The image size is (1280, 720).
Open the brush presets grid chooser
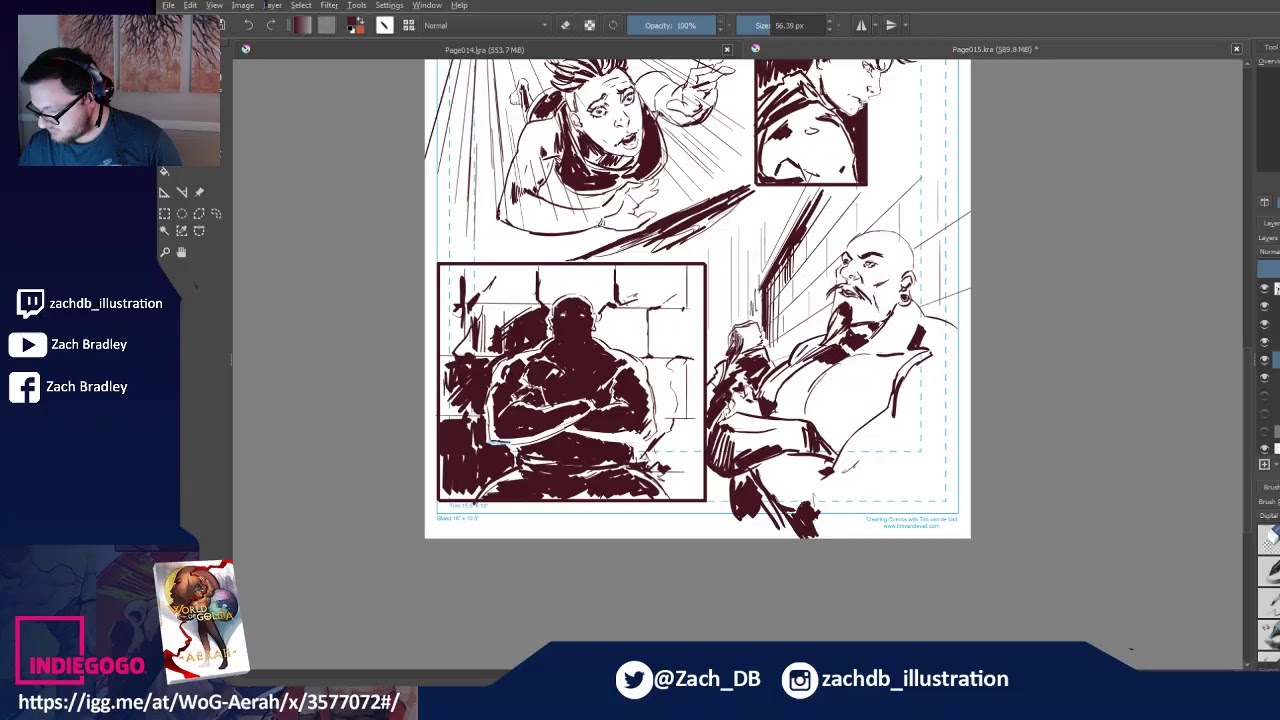point(408,26)
